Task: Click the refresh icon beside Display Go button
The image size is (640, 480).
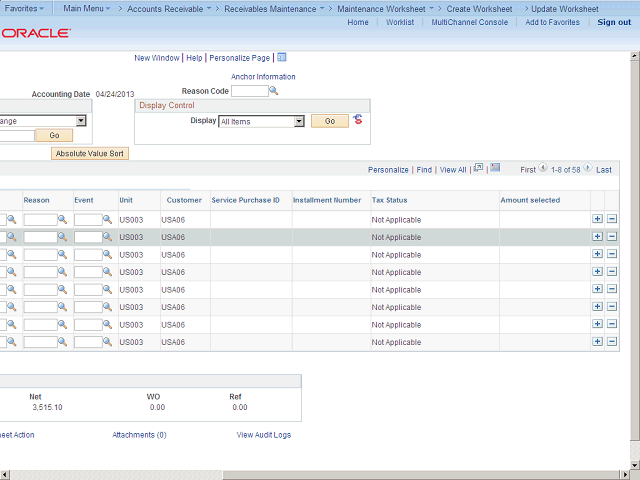Action: pos(358,120)
